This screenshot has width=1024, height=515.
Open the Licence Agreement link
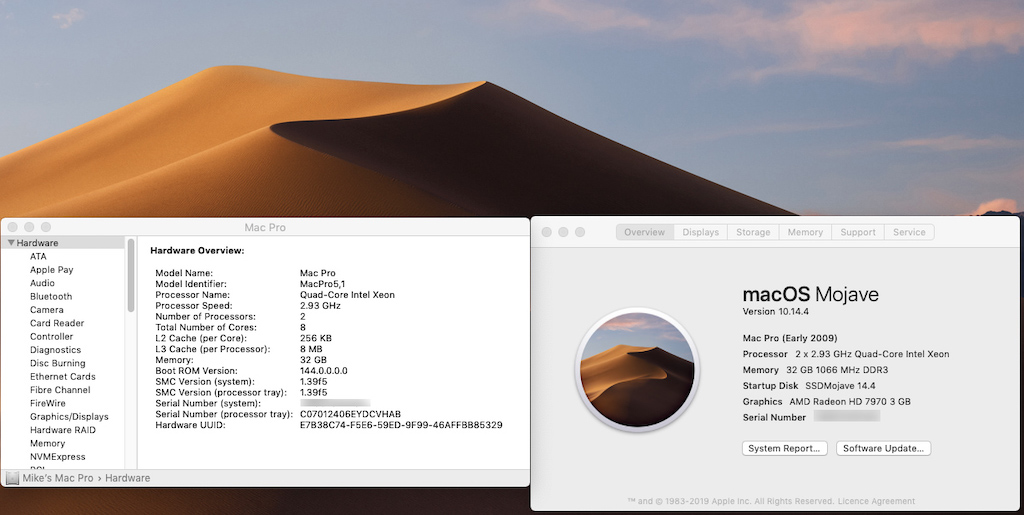pos(876,501)
